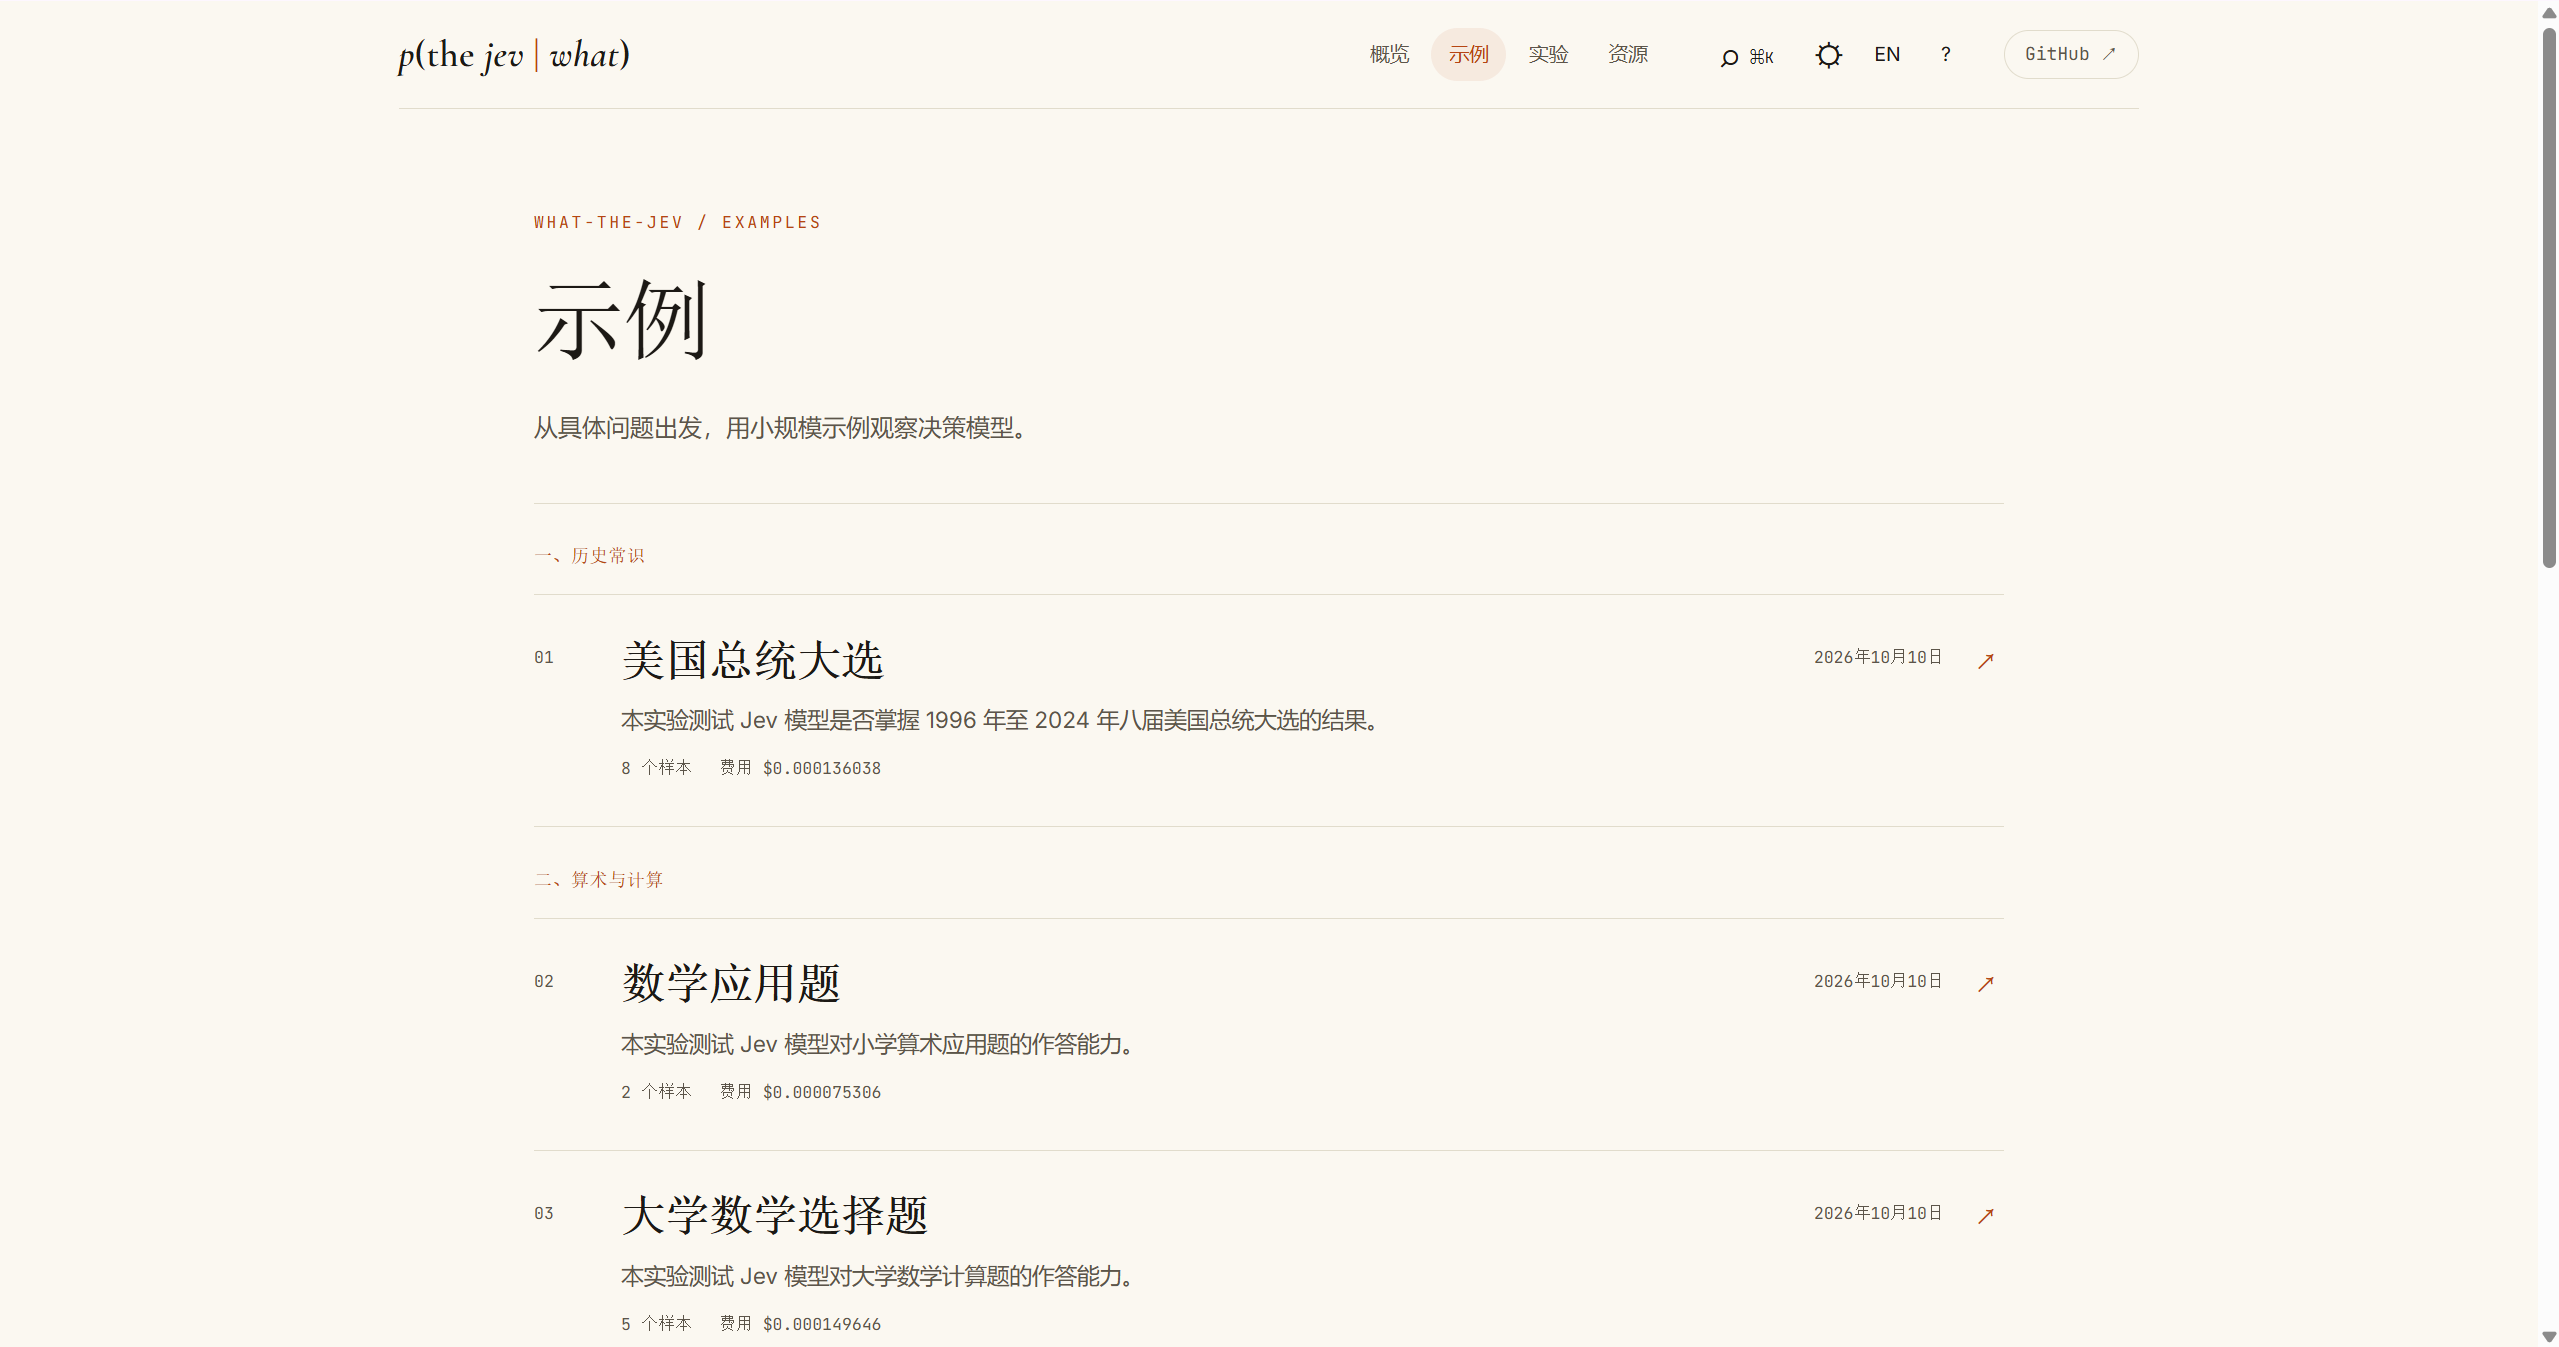
Task: Click the 示例 page heading
Action: click(x=621, y=320)
